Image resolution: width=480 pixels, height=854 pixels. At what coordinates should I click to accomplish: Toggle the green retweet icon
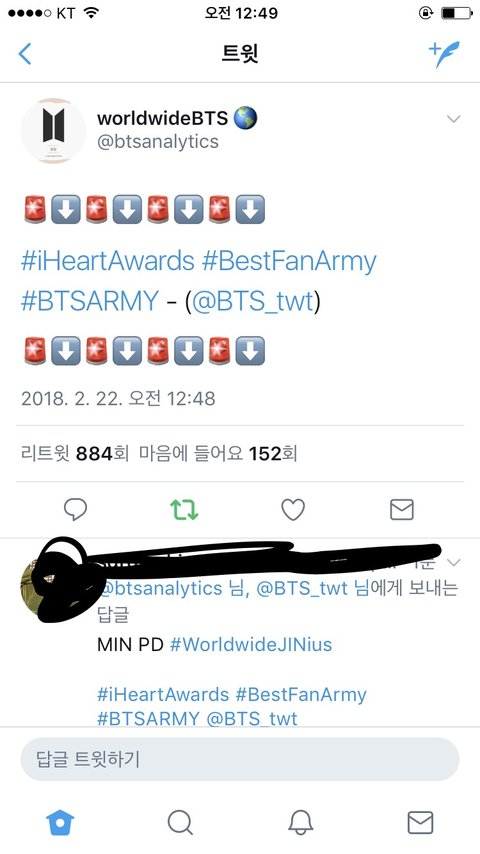(184, 510)
